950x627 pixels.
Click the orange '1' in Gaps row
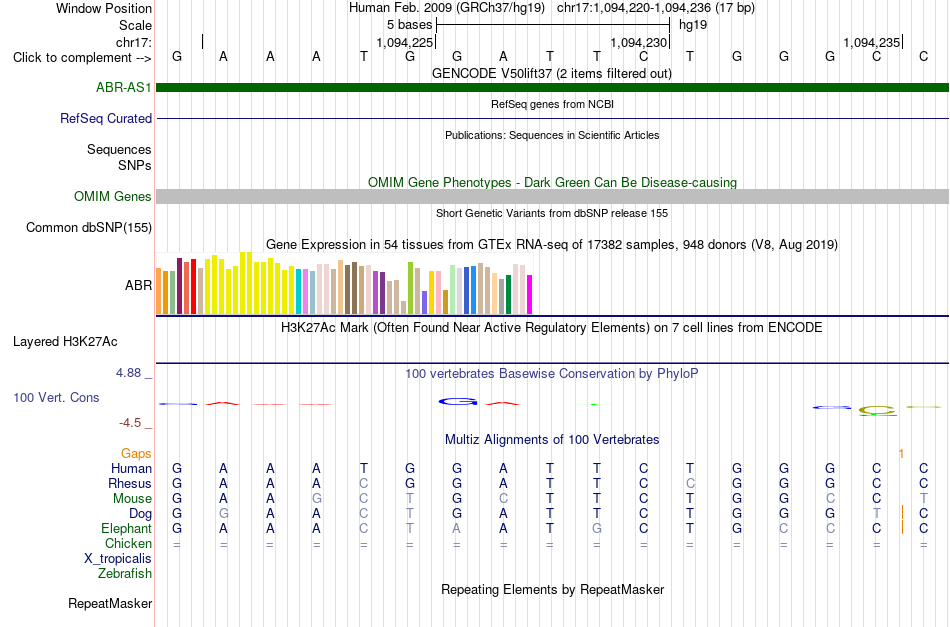tap(902, 454)
